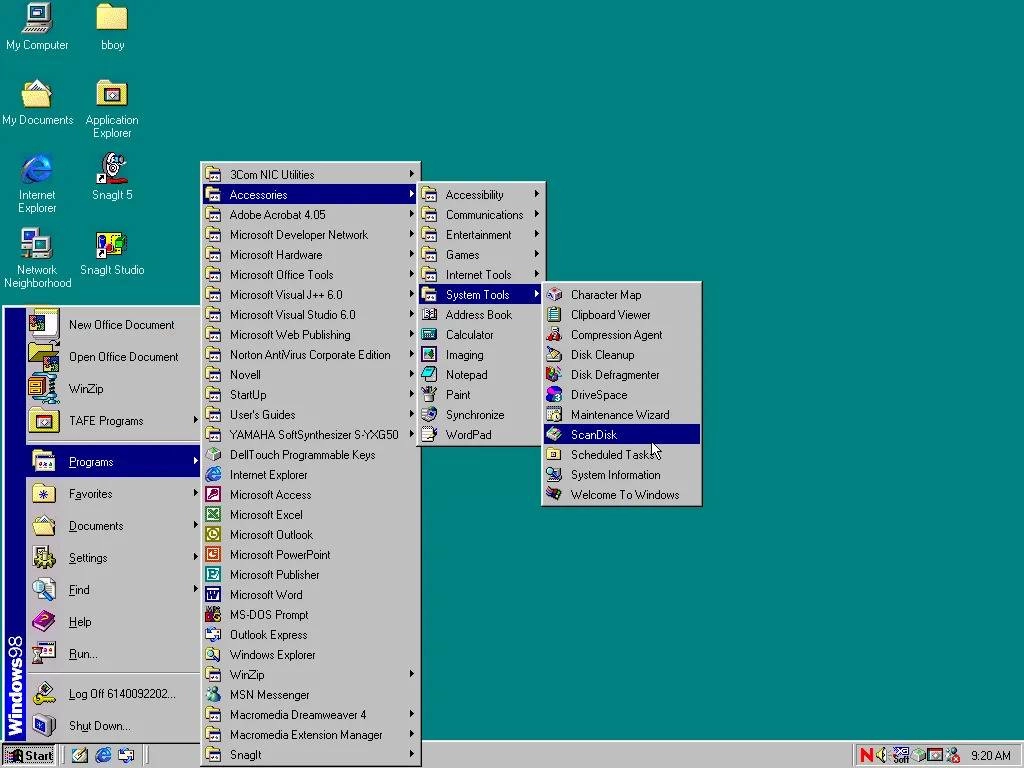
Task: Click the clock showing 9:20 AM
Action: coord(991,756)
